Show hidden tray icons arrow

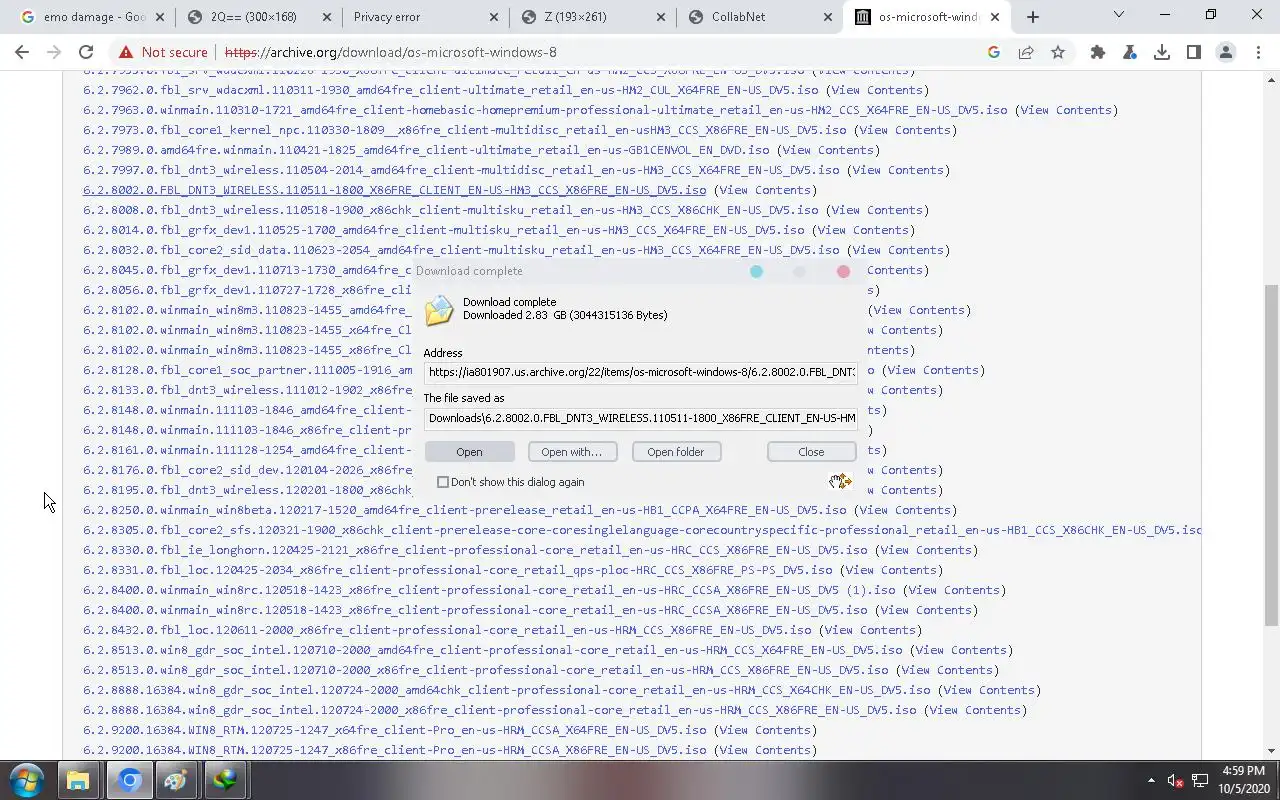click(1151, 780)
